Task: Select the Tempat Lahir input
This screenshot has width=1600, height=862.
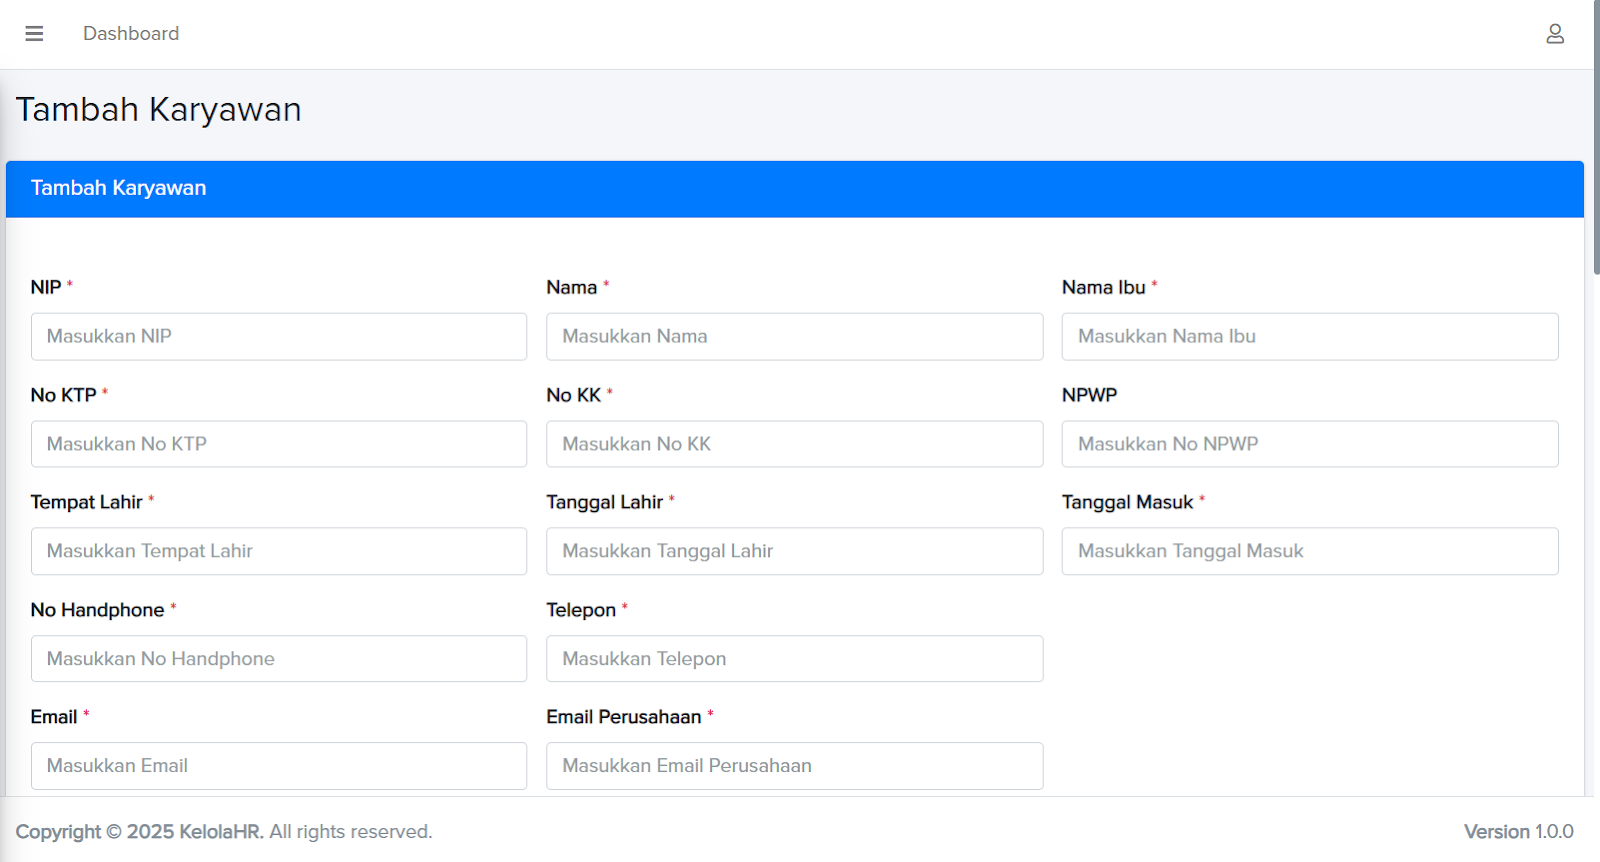Action: click(x=278, y=551)
